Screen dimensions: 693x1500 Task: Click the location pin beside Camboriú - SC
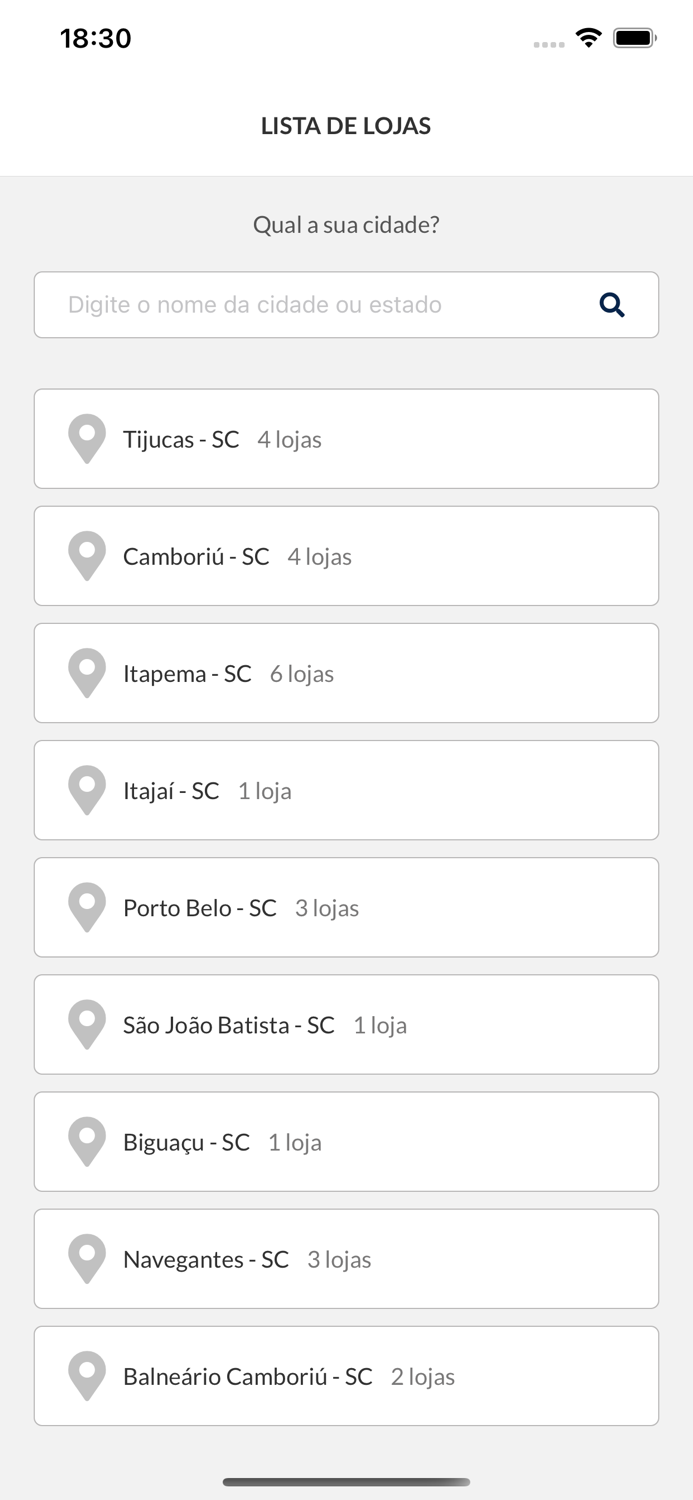pyautogui.click(x=87, y=555)
